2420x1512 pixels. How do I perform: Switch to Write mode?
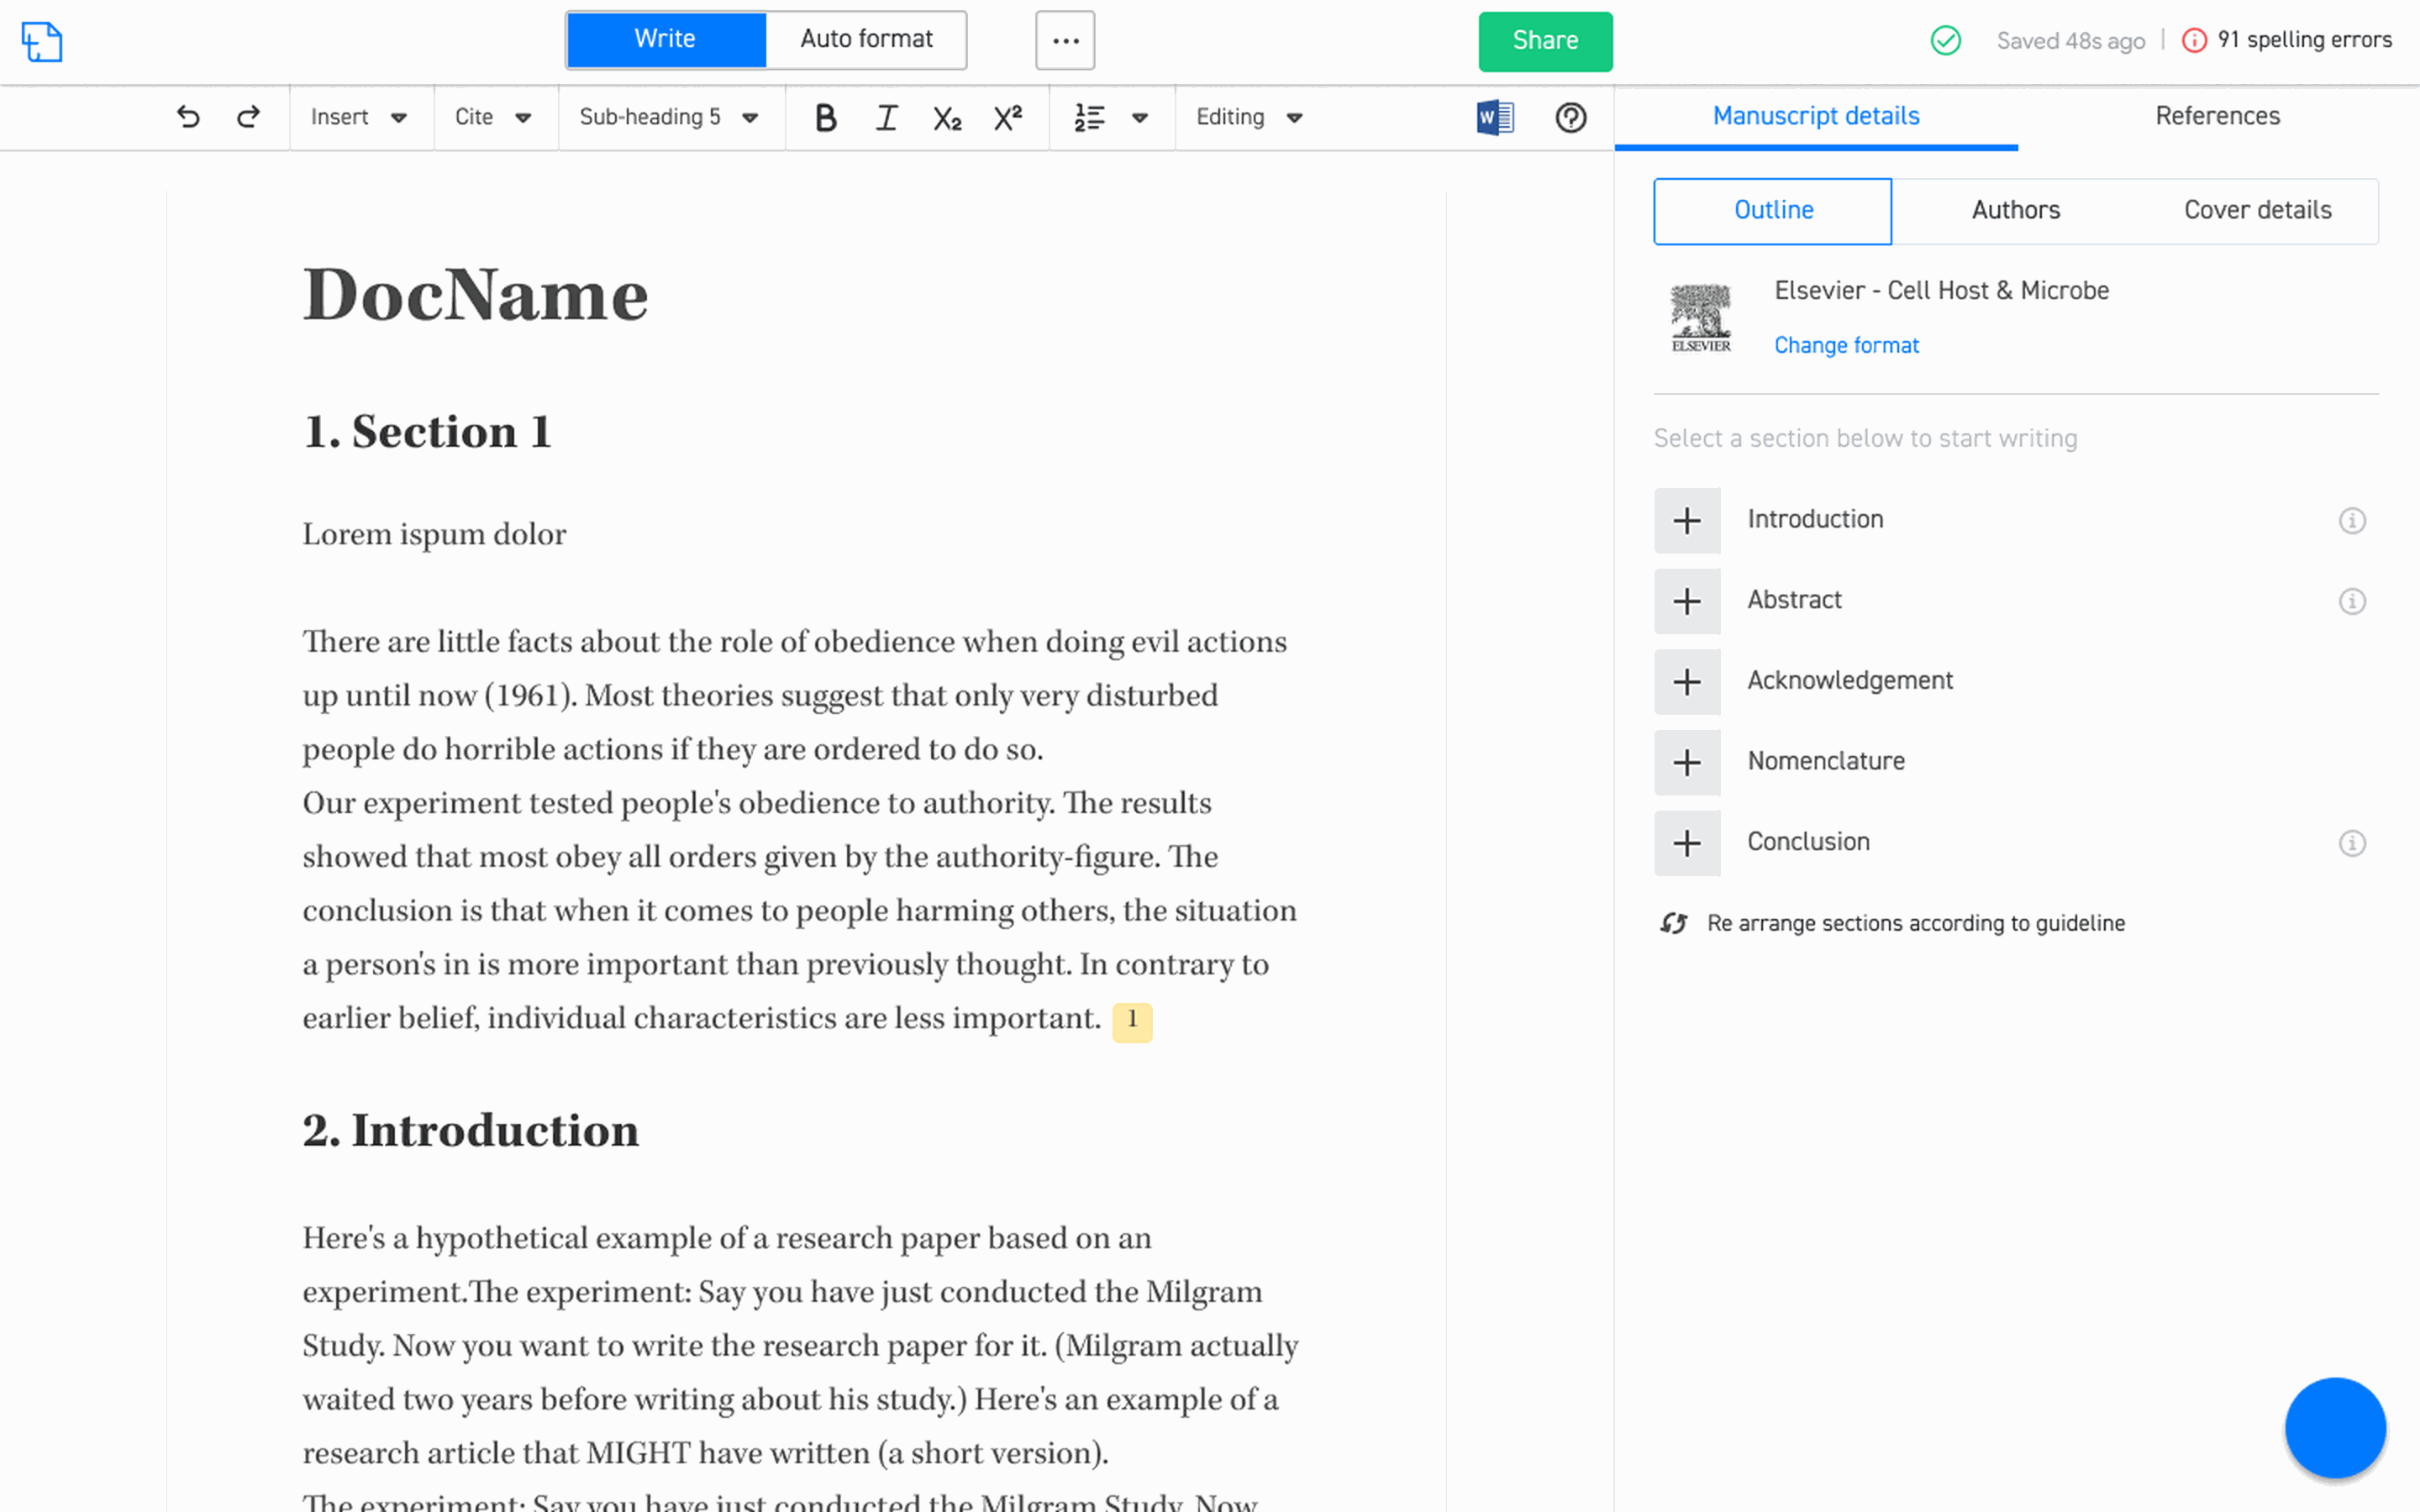pyautogui.click(x=666, y=40)
